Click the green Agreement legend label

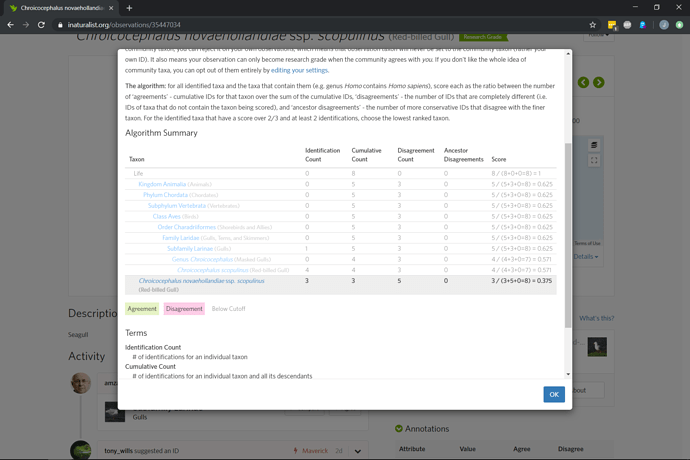[x=142, y=309]
